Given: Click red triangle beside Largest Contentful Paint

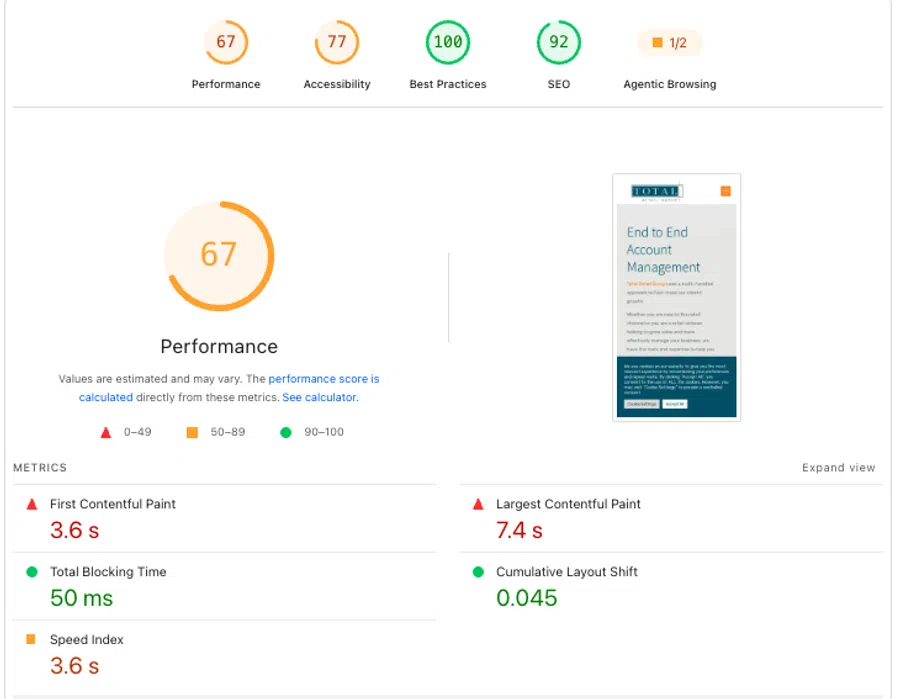Looking at the screenshot, I should pos(478,504).
